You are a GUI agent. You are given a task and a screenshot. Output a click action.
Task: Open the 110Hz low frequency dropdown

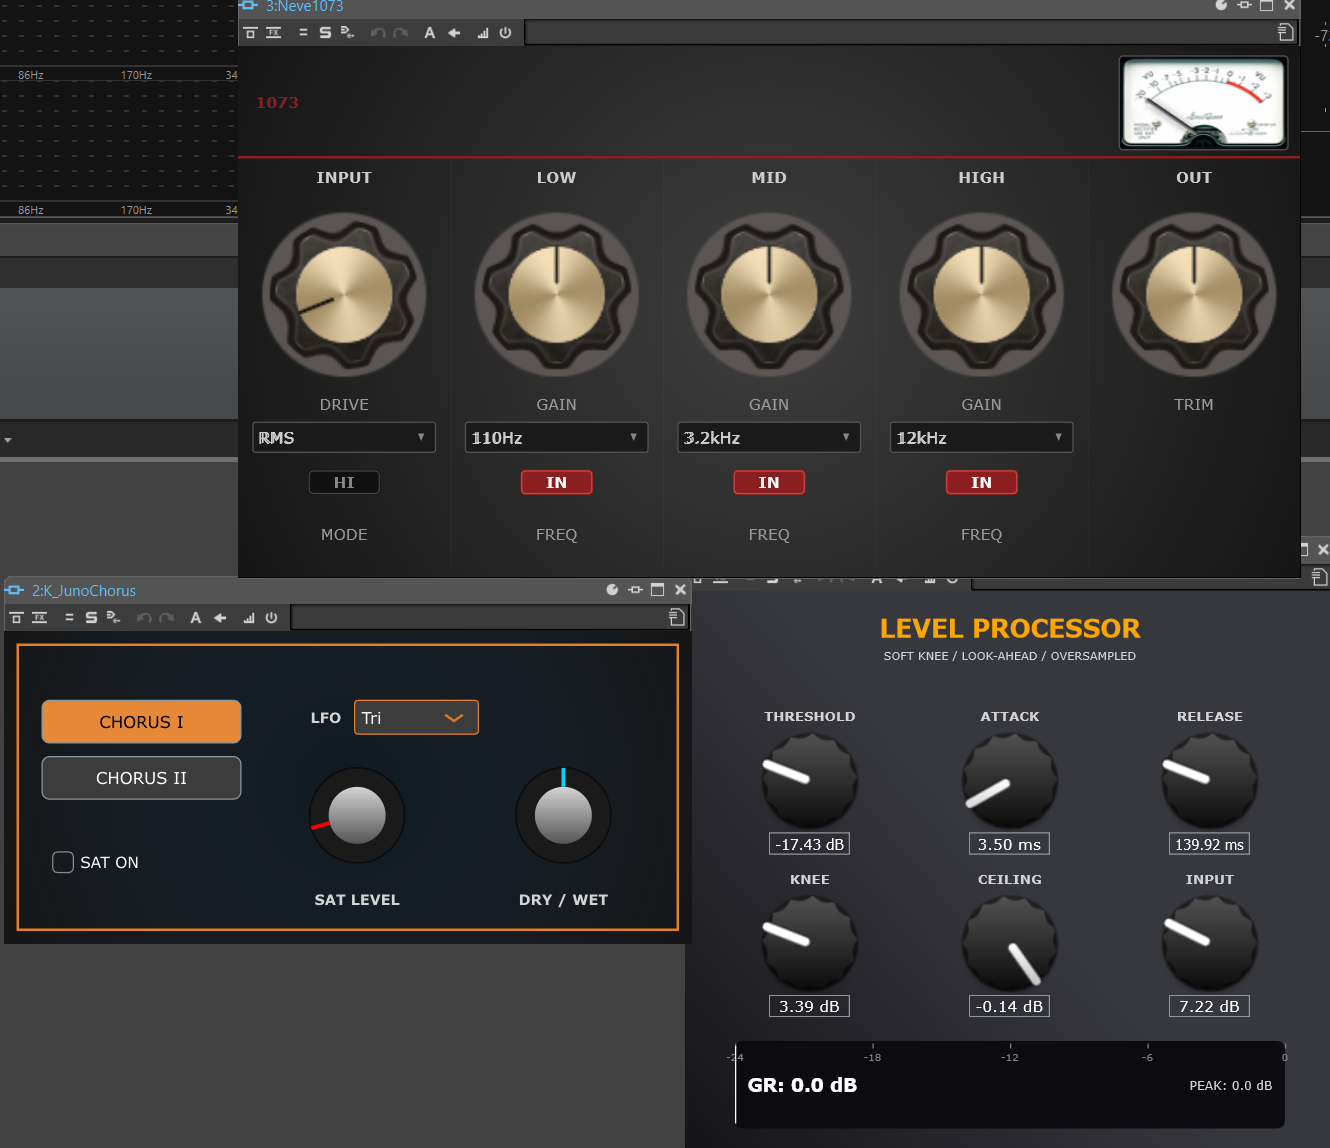[557, 438]
